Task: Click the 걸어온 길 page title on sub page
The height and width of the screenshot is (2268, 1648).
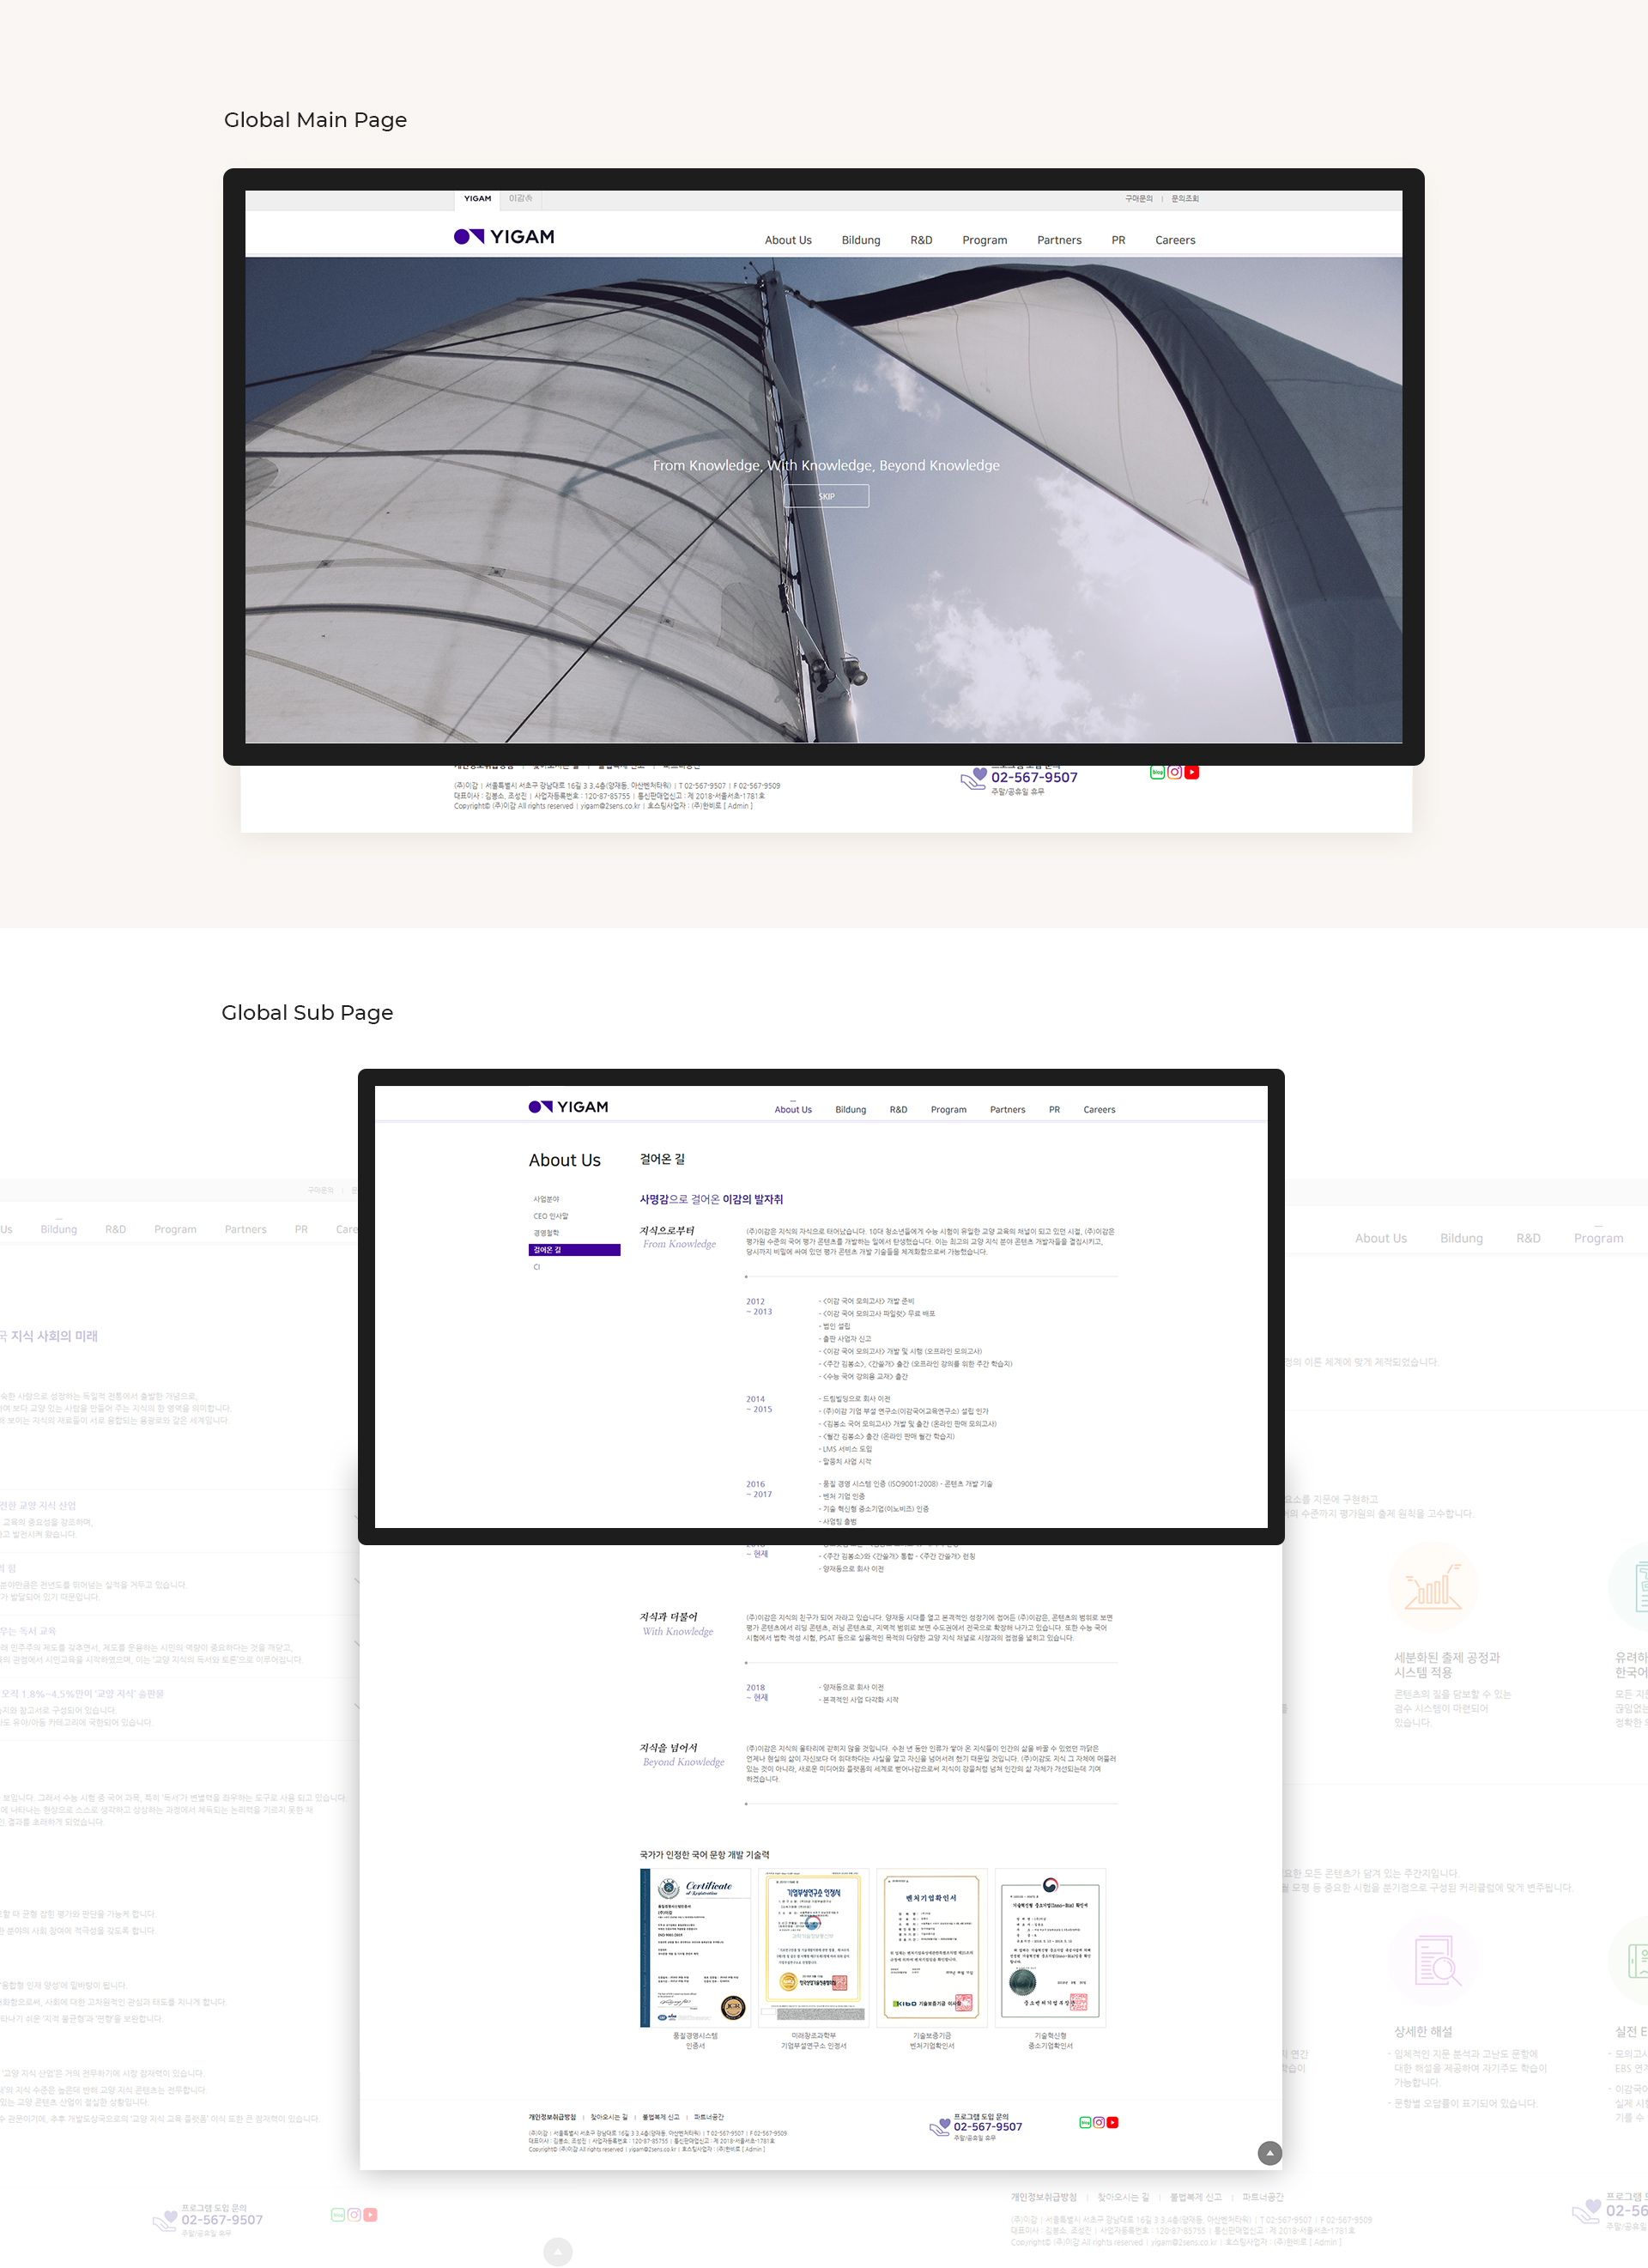Action: pos(662,1159)
